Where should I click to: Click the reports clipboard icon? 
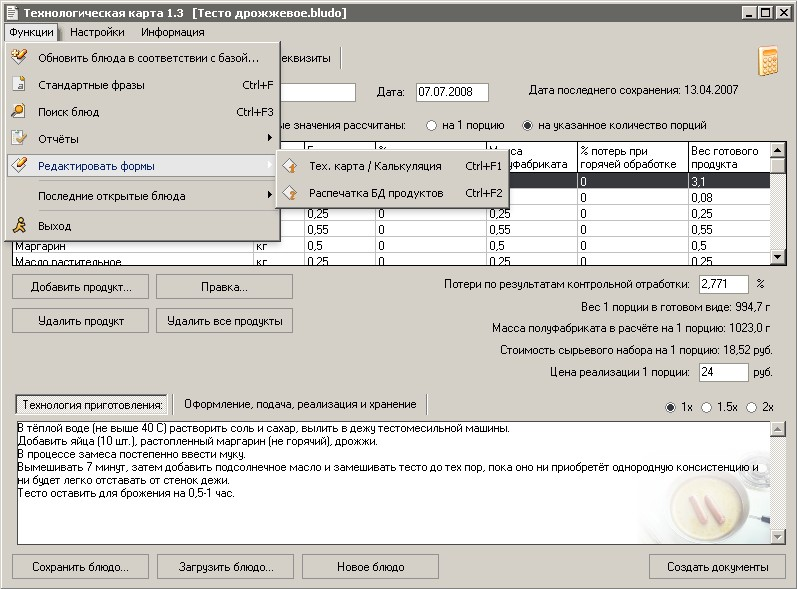pos(18,138)
